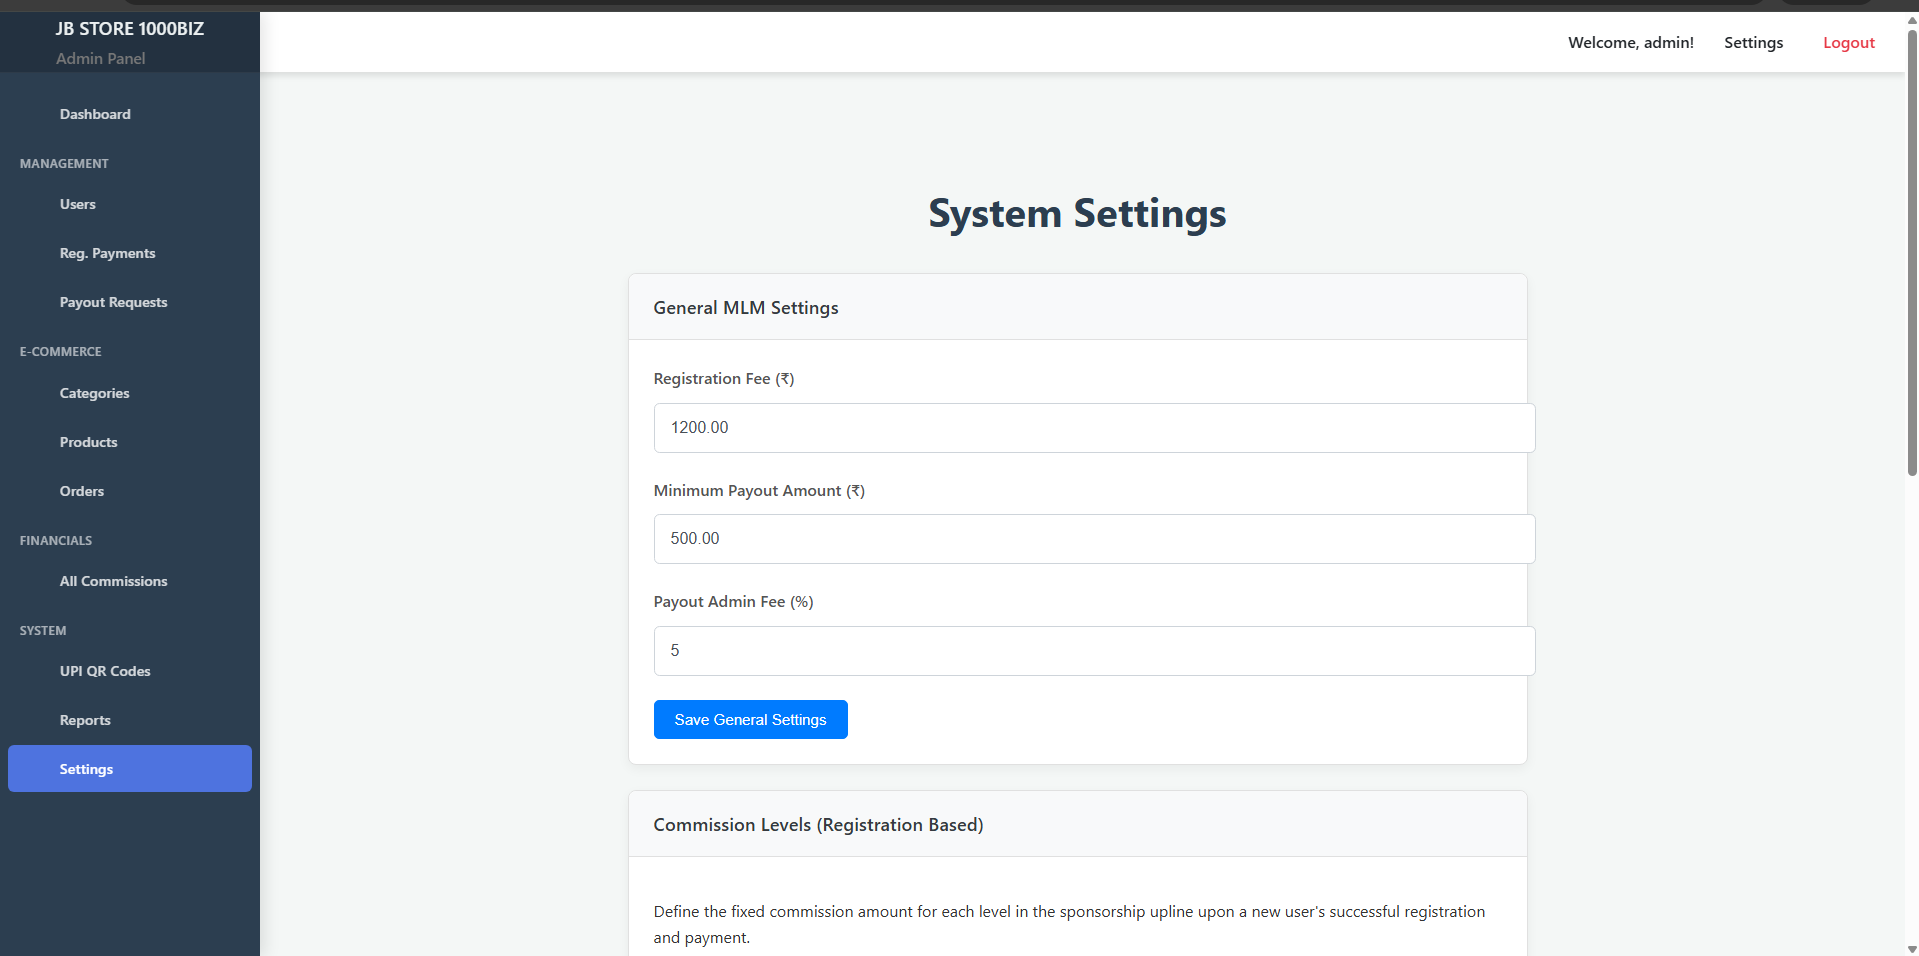1919x956 pixels.
Task: View Orders from the sidebar
Action: (82, 491)
